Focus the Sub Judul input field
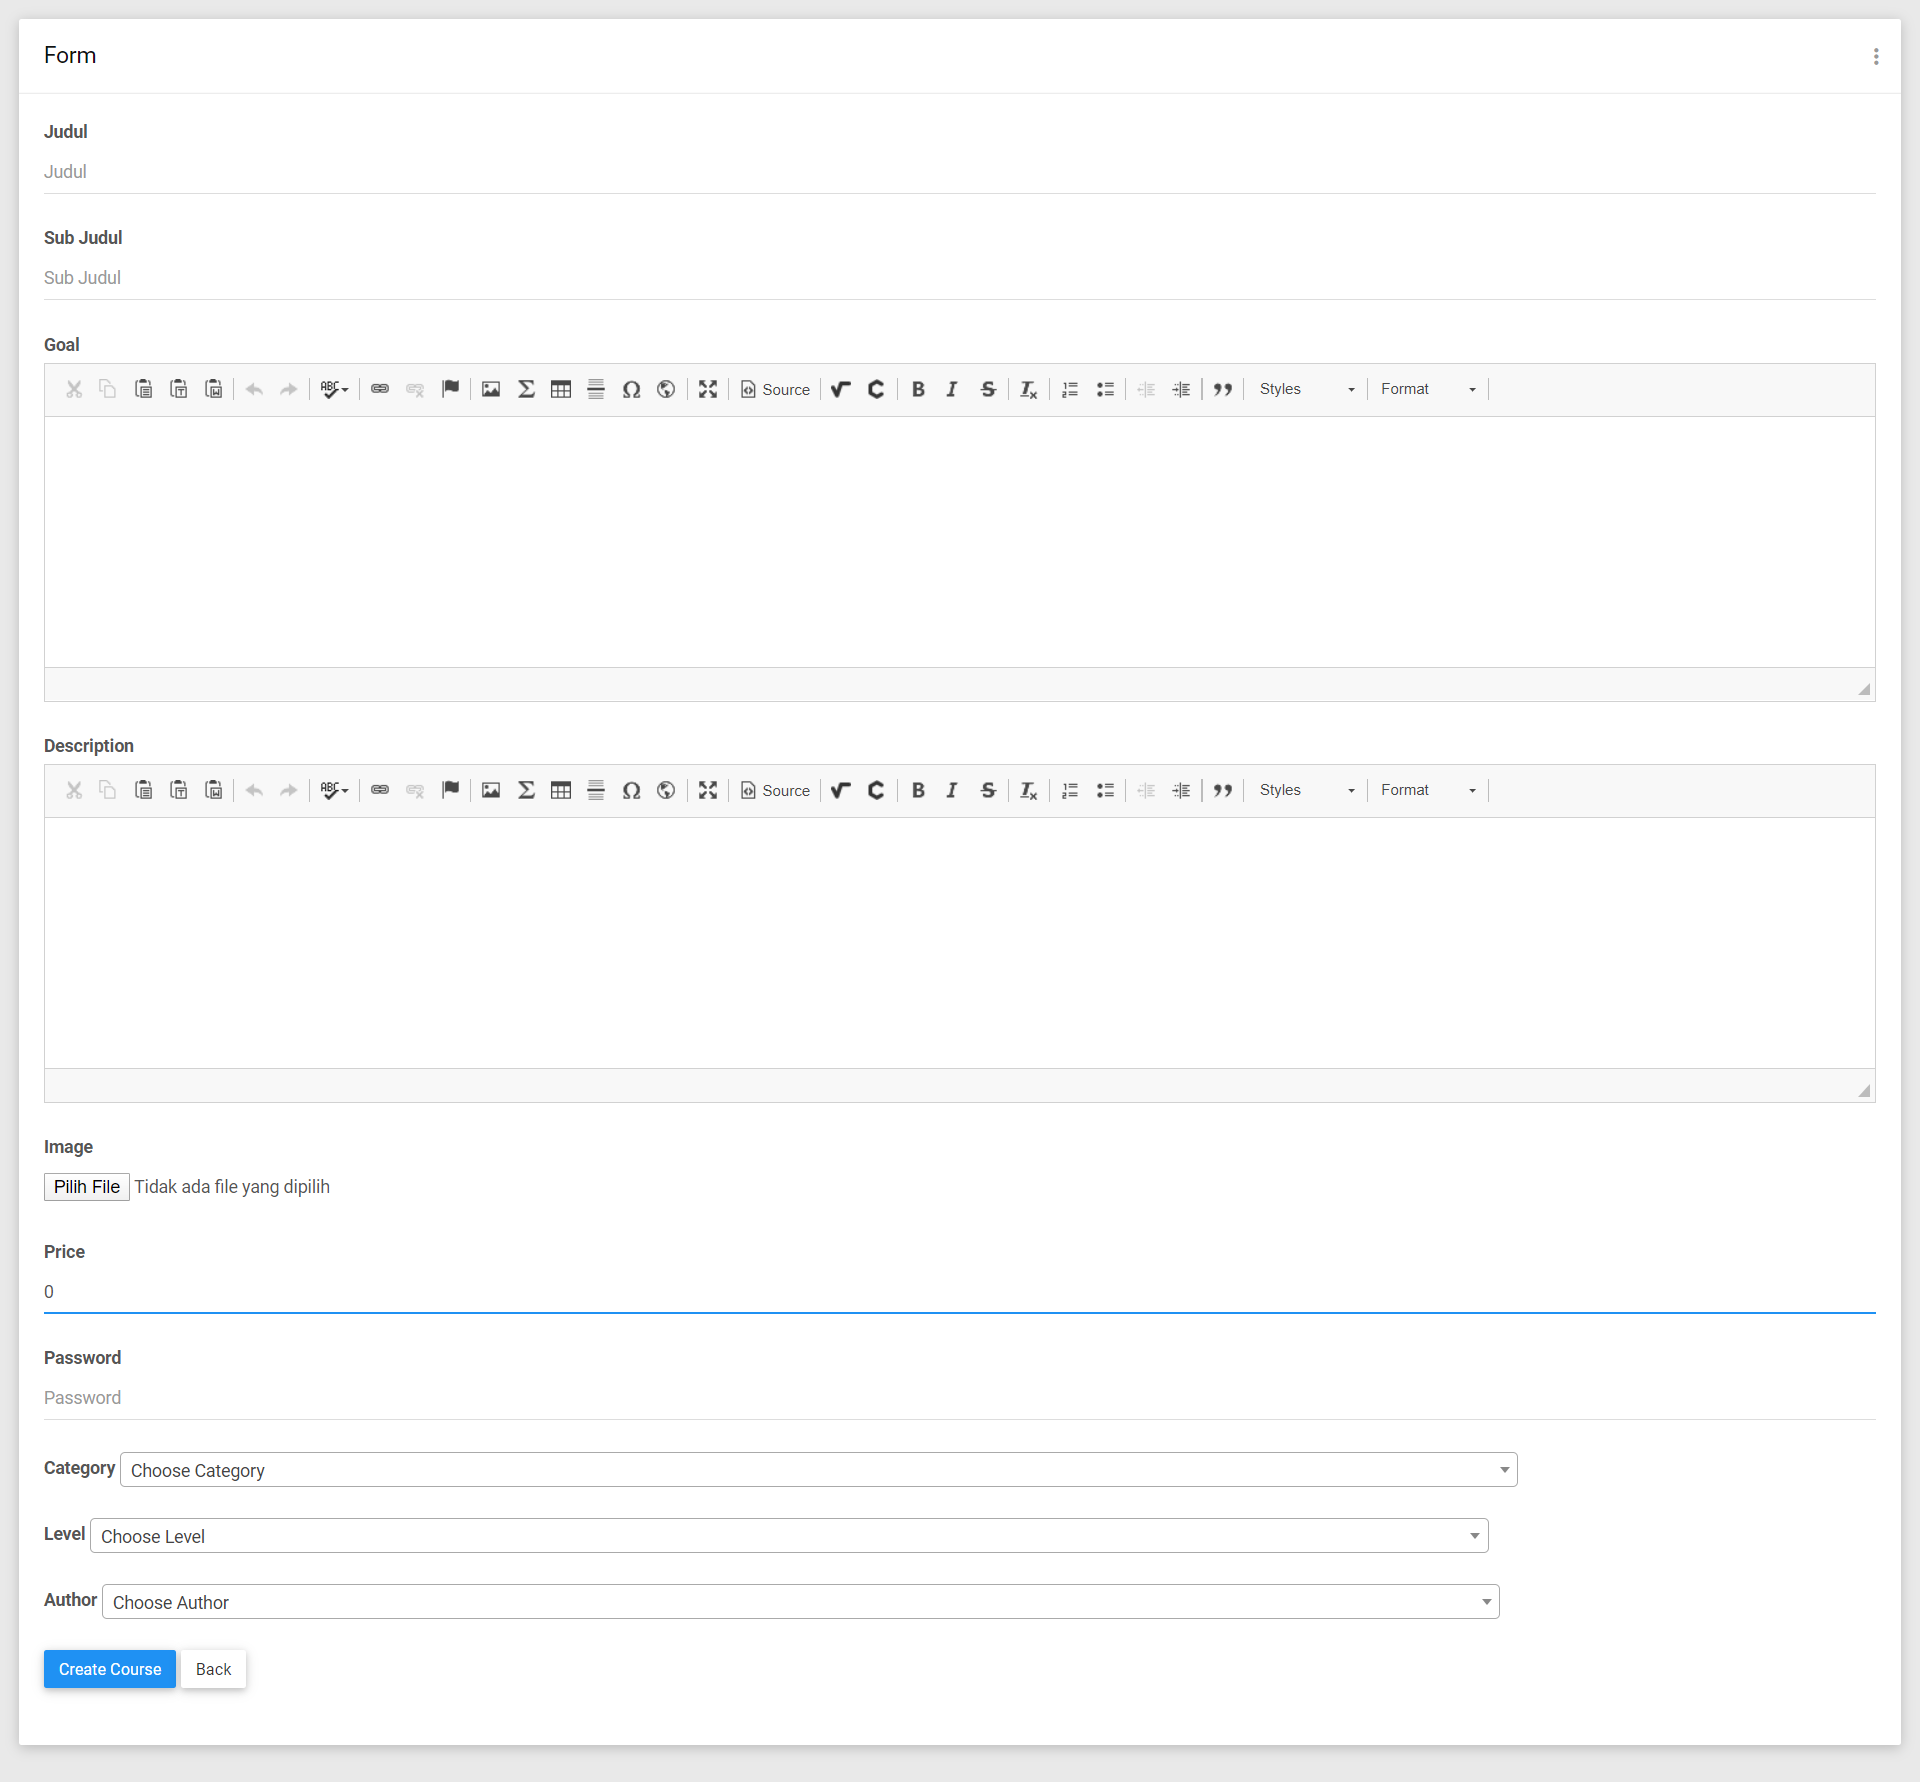 pyautogui.click(x=960, y=278)
